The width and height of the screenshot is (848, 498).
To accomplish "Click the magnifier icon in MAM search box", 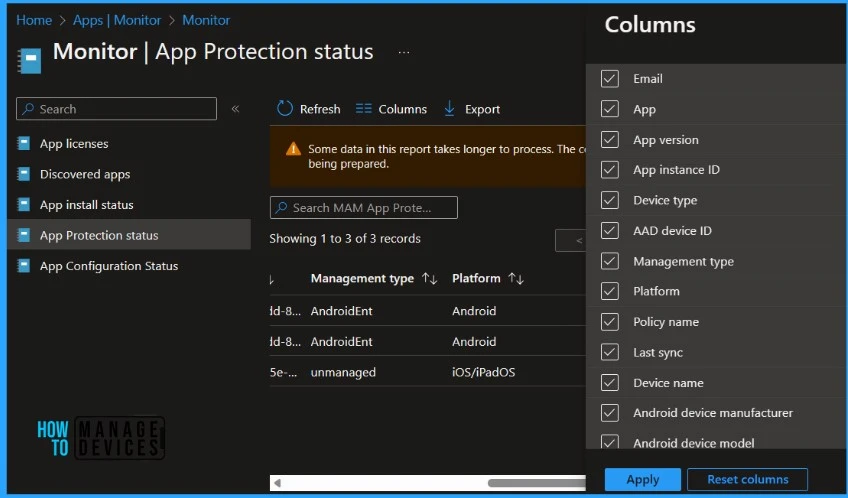I will [281, 208].
